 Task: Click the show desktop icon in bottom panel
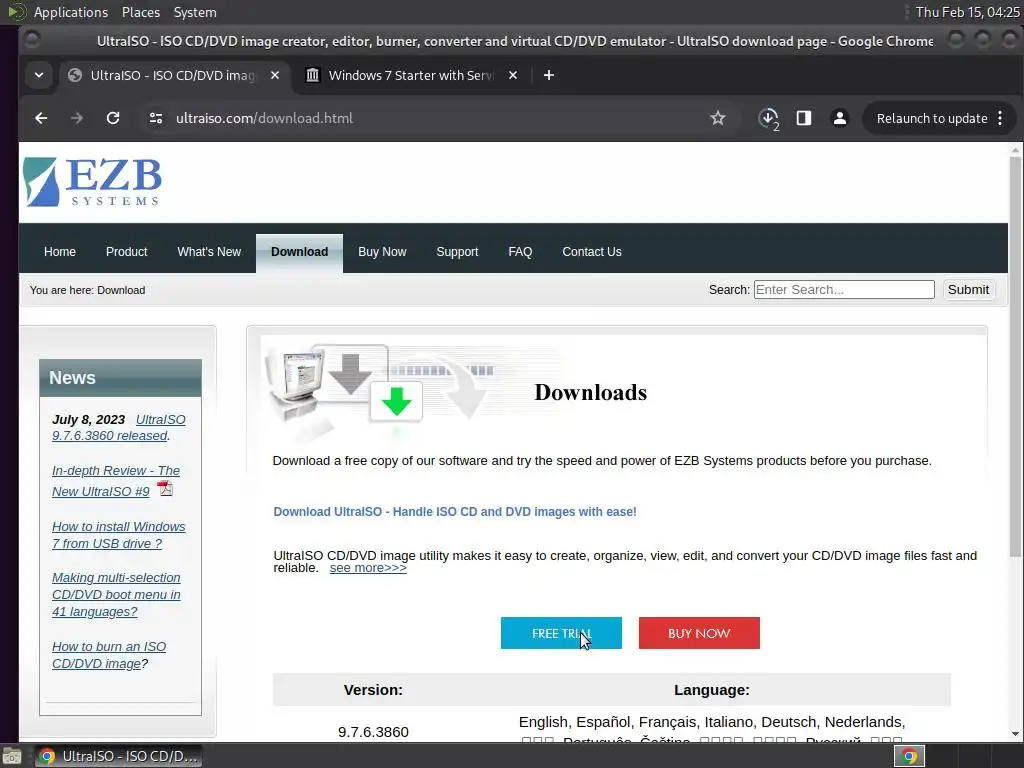point(12,756)
